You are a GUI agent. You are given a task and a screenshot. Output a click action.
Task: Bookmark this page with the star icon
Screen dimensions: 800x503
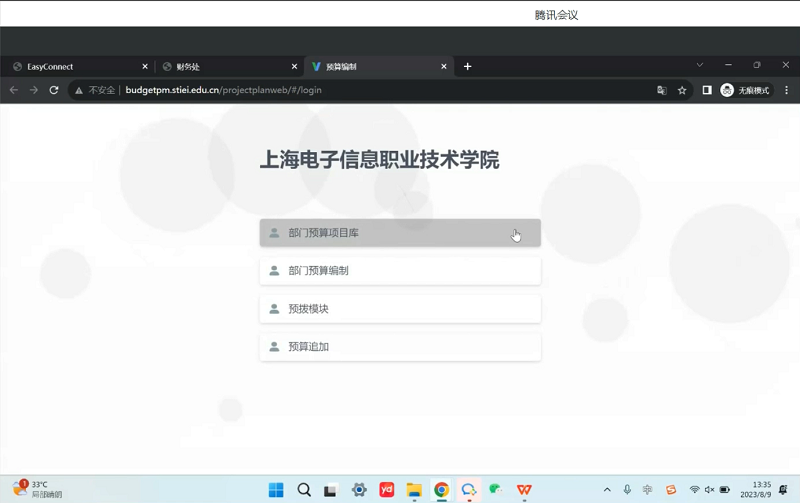tap(682, 90)
